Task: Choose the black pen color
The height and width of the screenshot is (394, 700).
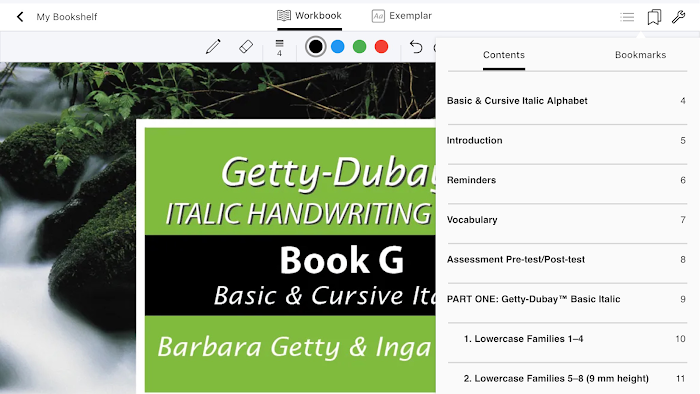Action: [316, 46]
